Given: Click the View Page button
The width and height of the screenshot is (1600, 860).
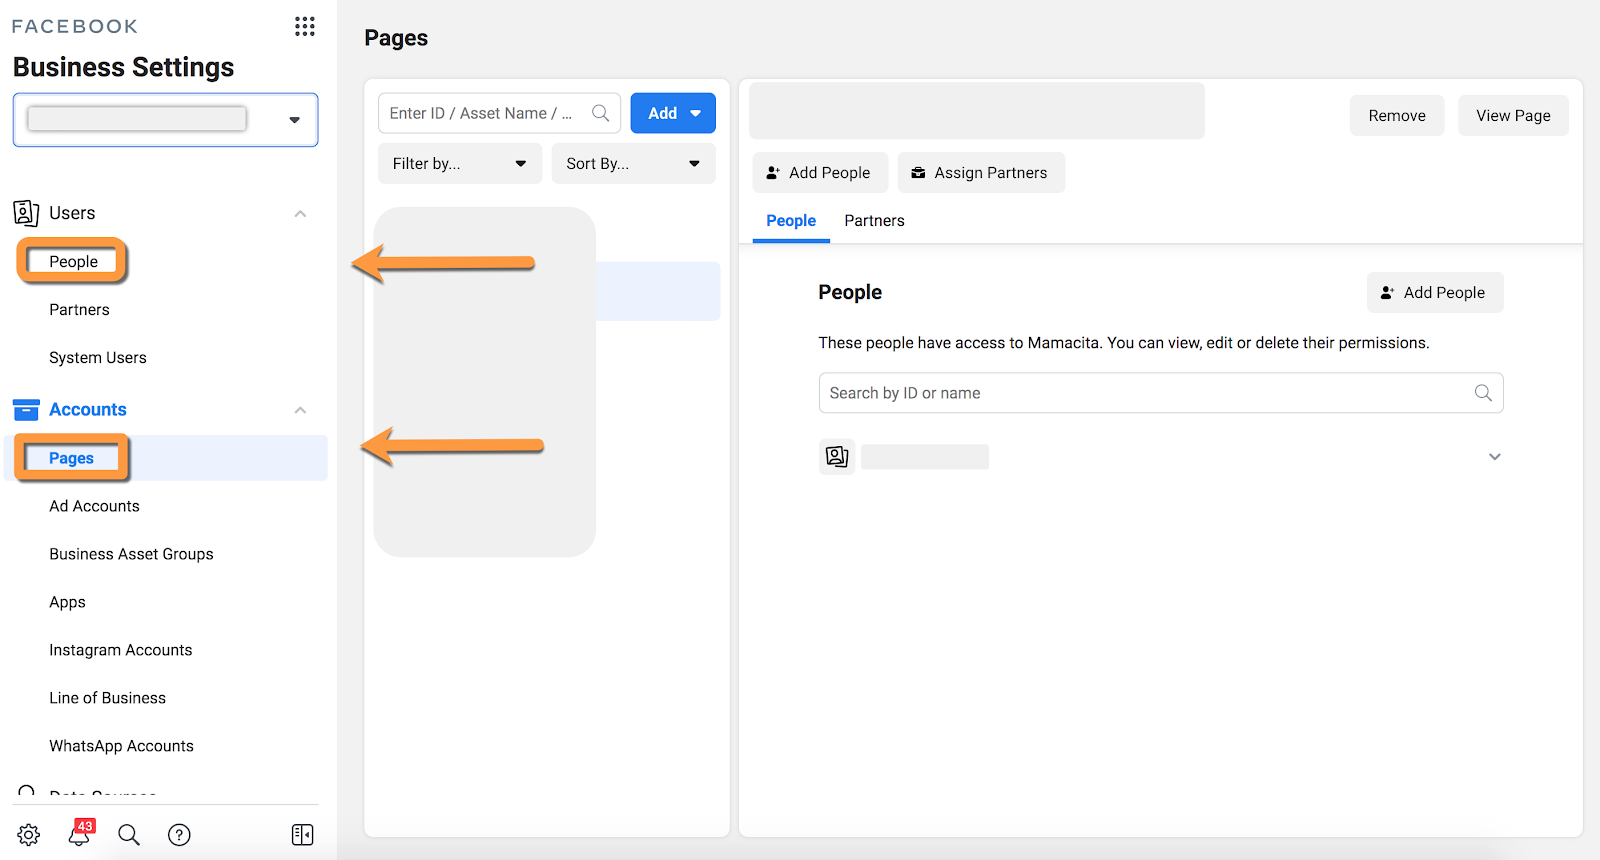Looking at the screenshot, I should point(1512,116).
